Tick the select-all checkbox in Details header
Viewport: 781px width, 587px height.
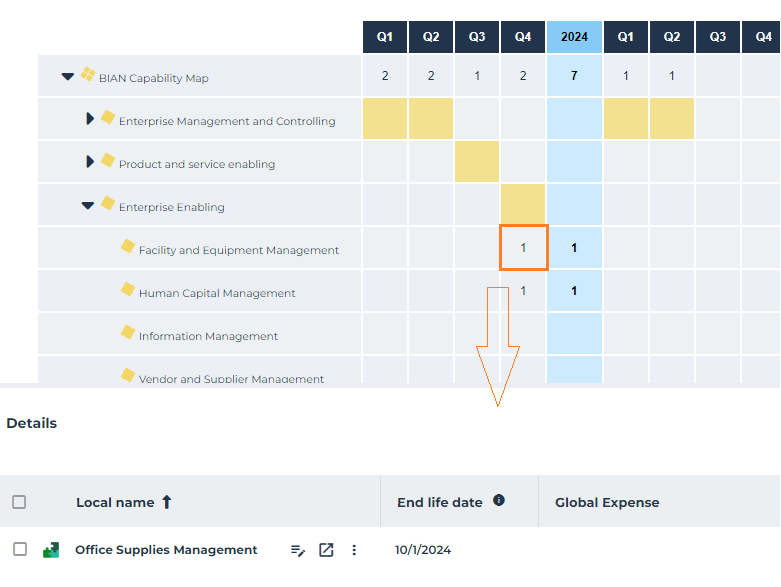coord(19,502)
